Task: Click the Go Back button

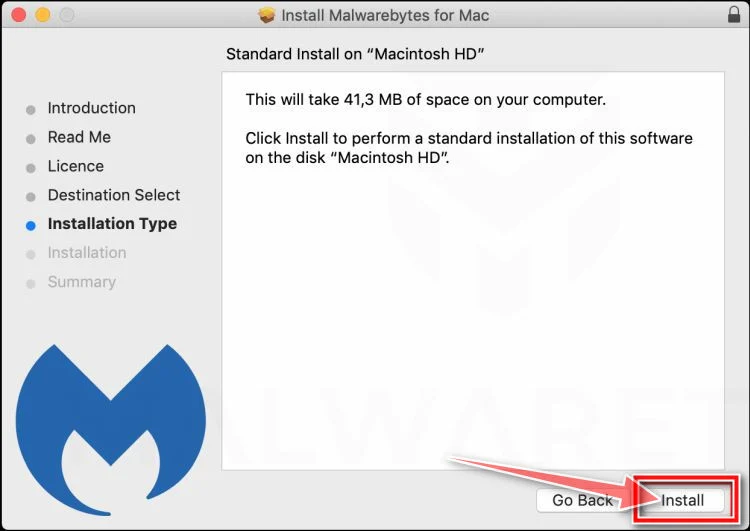Action: pos(582,500)
